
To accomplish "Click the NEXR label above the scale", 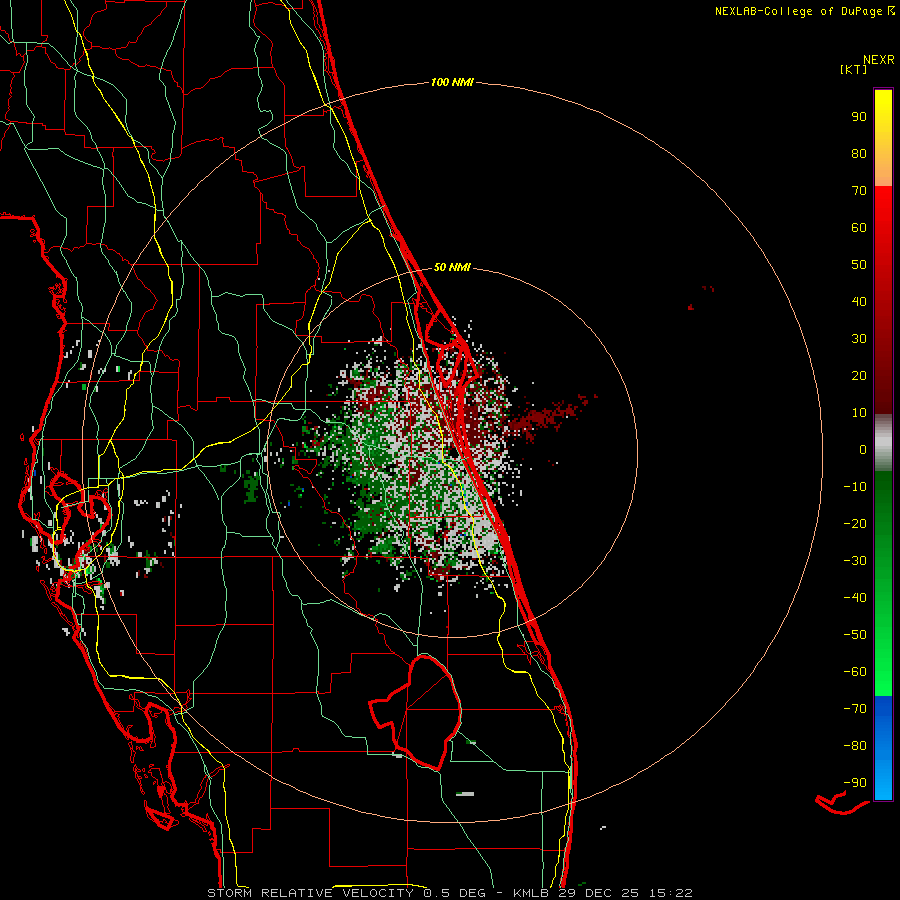I will tap(878, 60).
